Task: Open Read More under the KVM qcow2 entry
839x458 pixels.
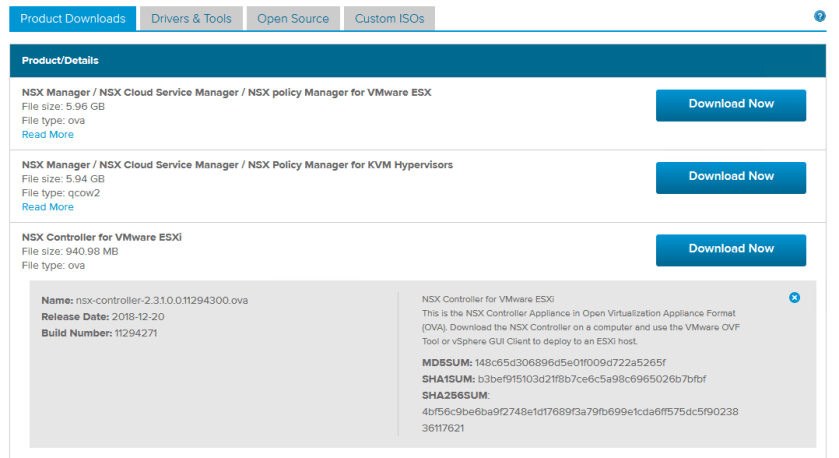Action: [48, 207]
